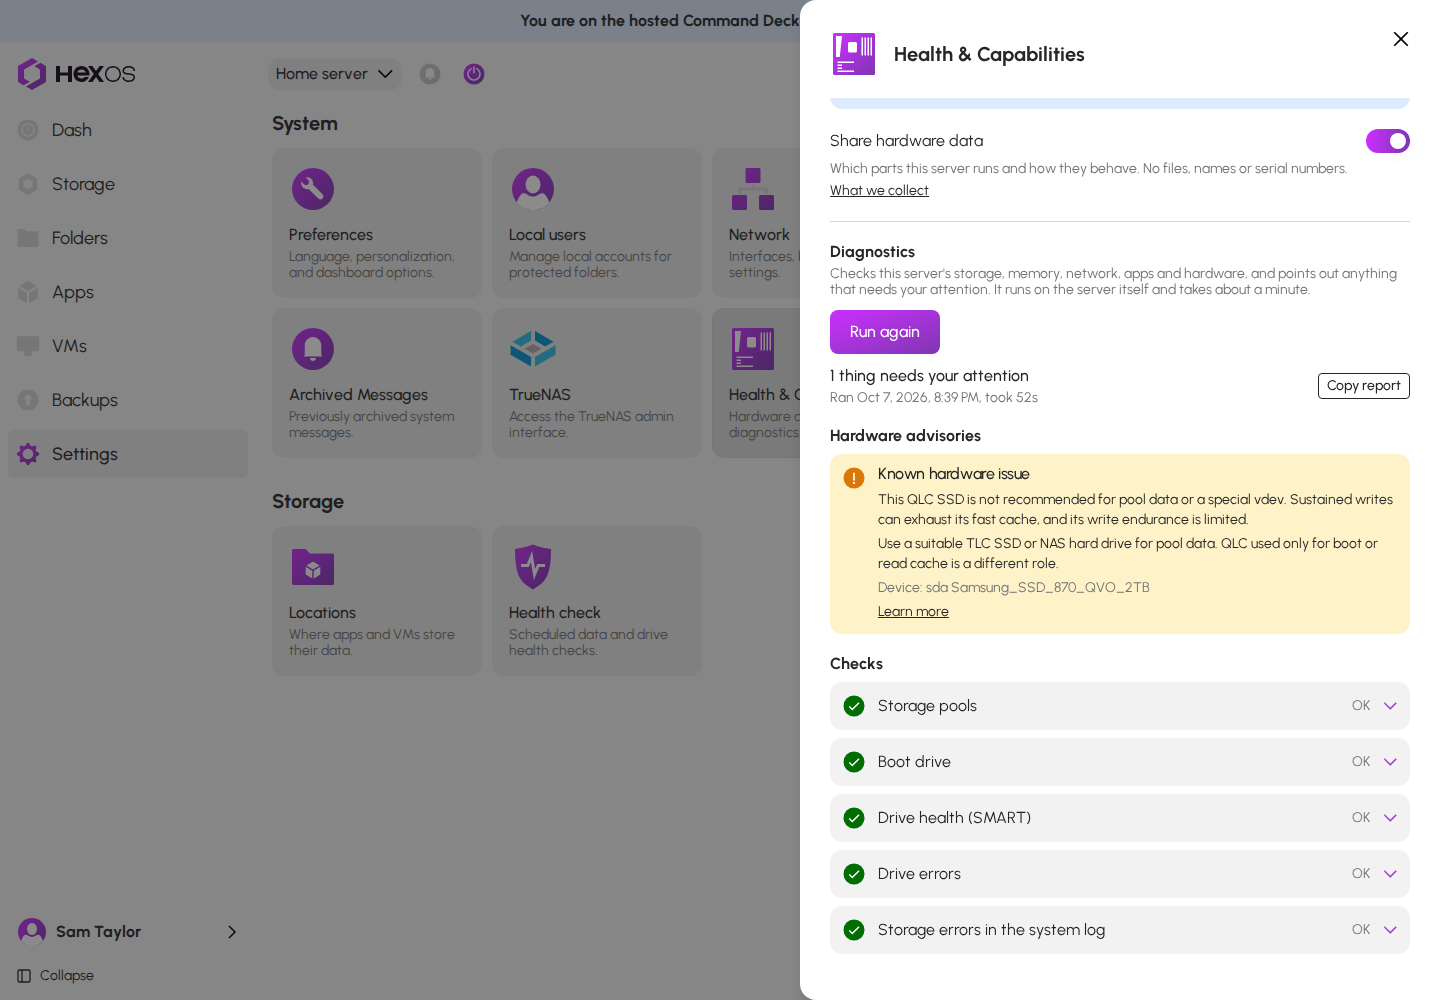
Task: Open the TrueNAS logo tile
Action: (x=533, y=349)
